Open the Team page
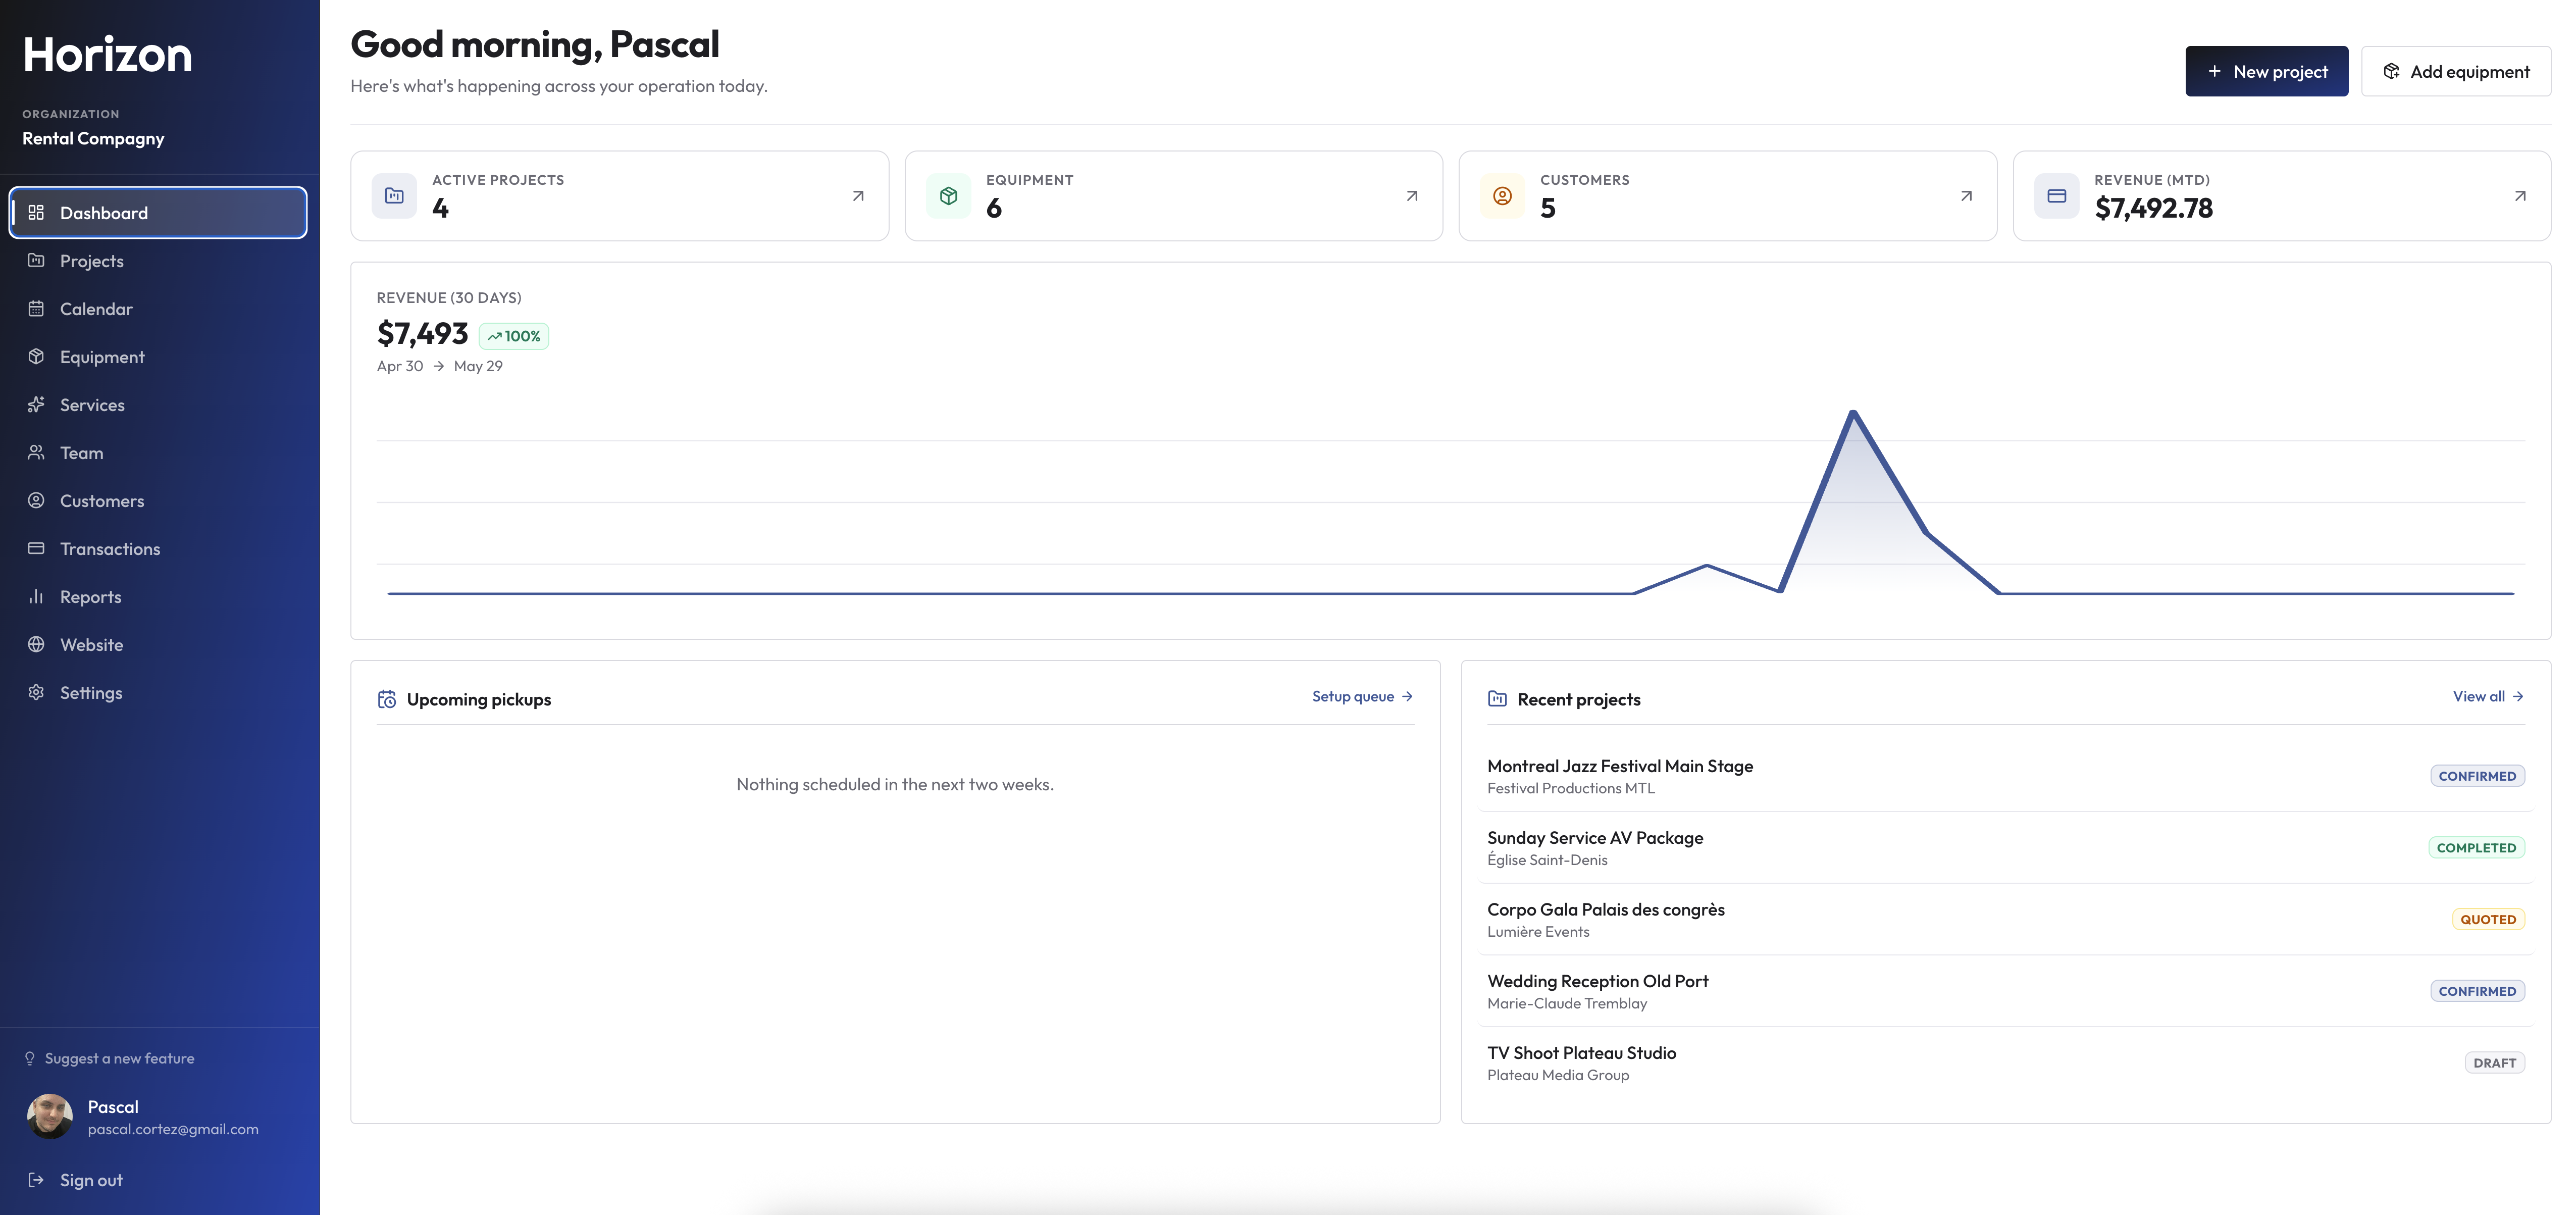The height and width of the screenshot is (1215, 2576). [x=158, y=452]
